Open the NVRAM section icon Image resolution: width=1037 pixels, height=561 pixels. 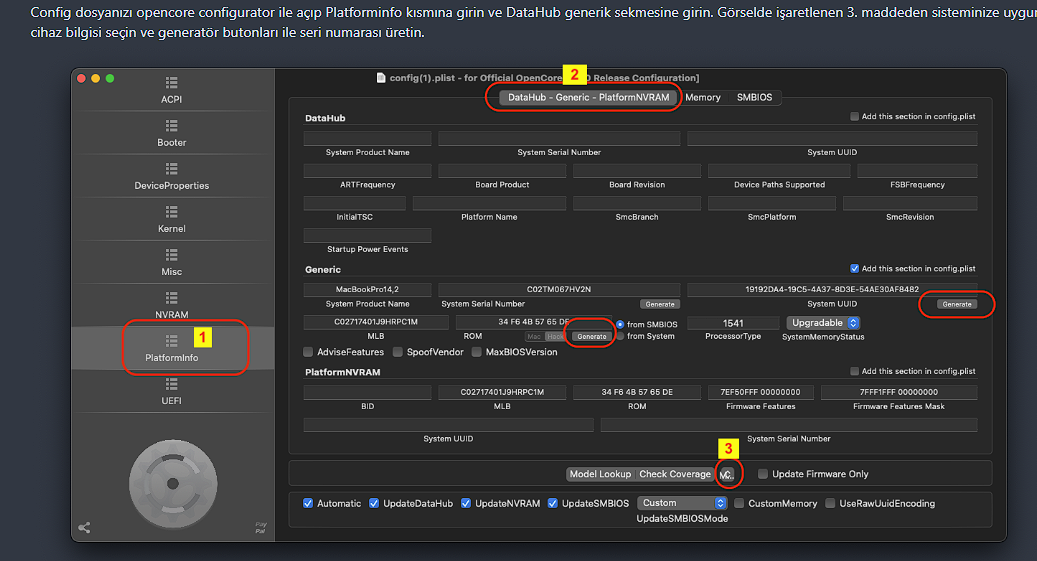pyautogui.click(x=171, y=298)
